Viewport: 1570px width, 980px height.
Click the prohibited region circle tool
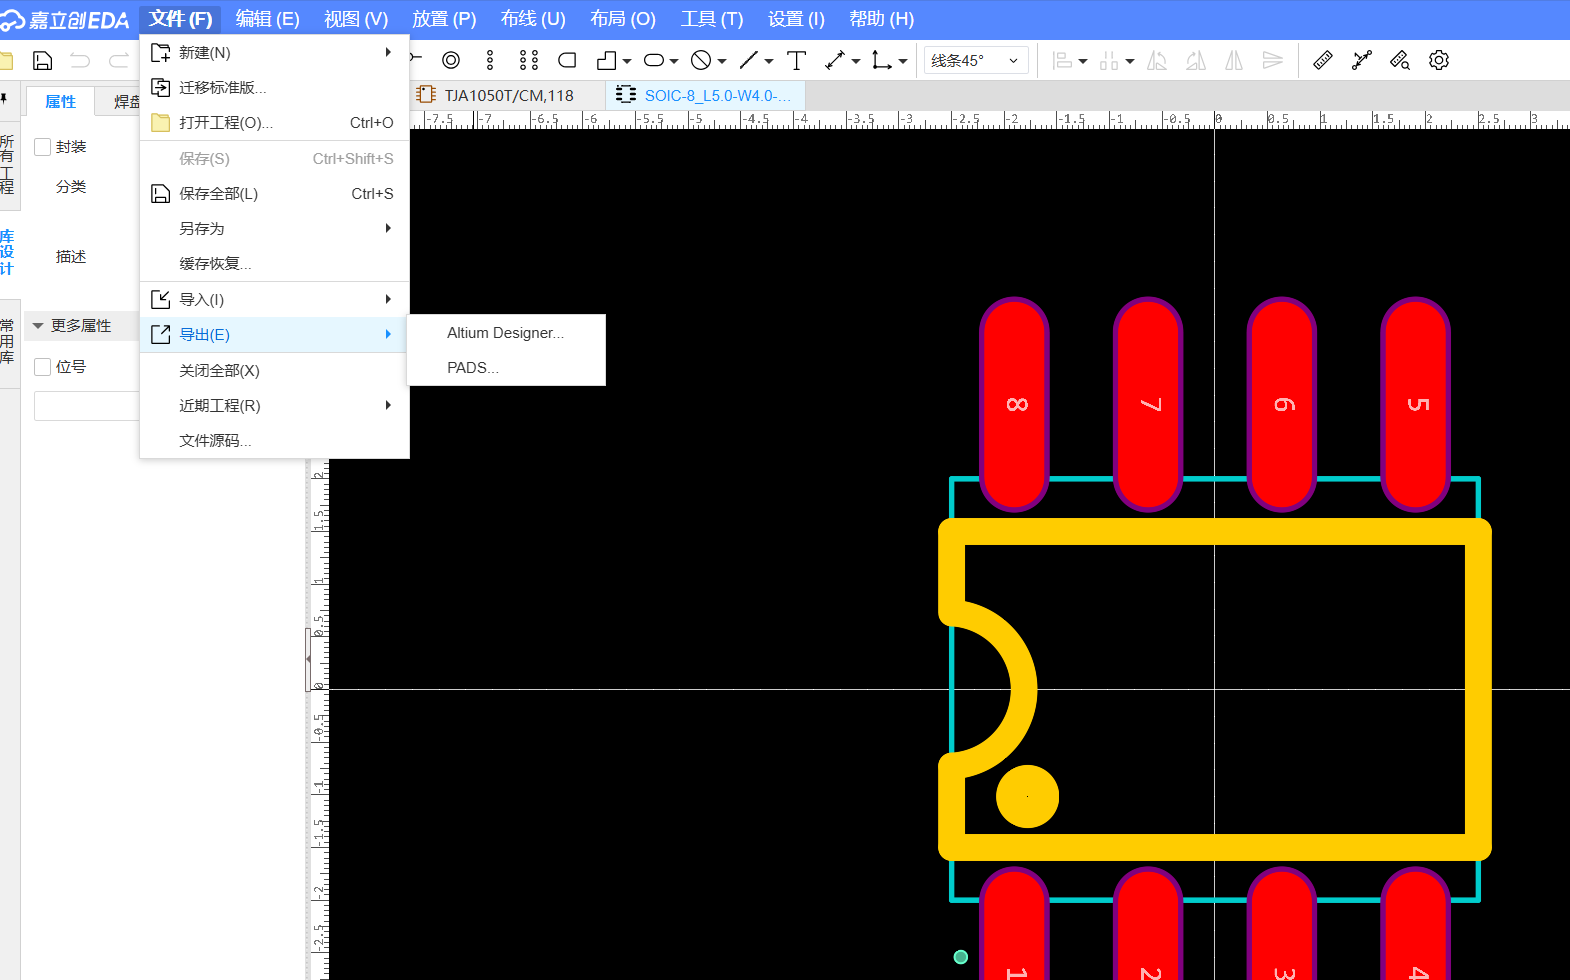coord(701,61)
